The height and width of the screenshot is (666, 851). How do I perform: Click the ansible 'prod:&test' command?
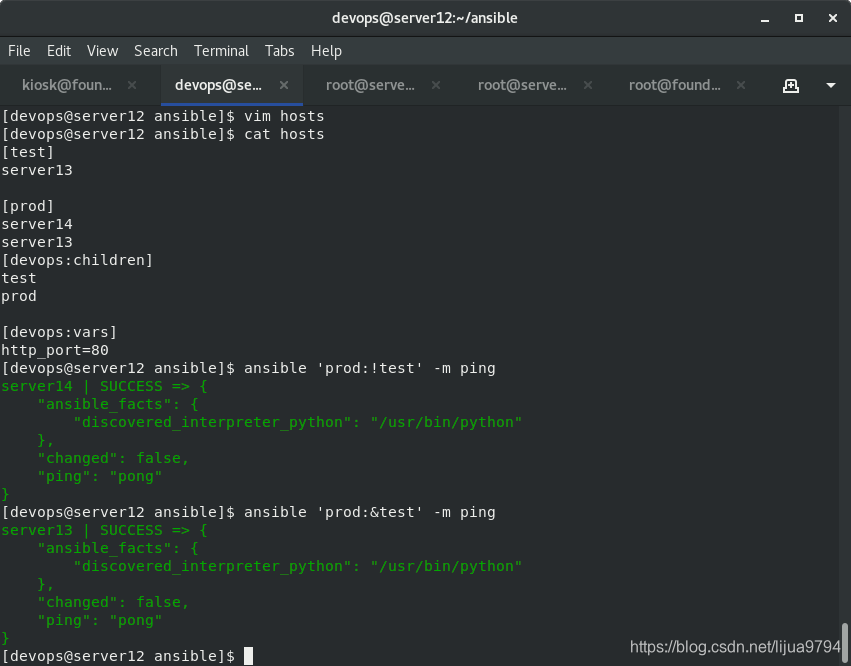[x=249, y=512]
